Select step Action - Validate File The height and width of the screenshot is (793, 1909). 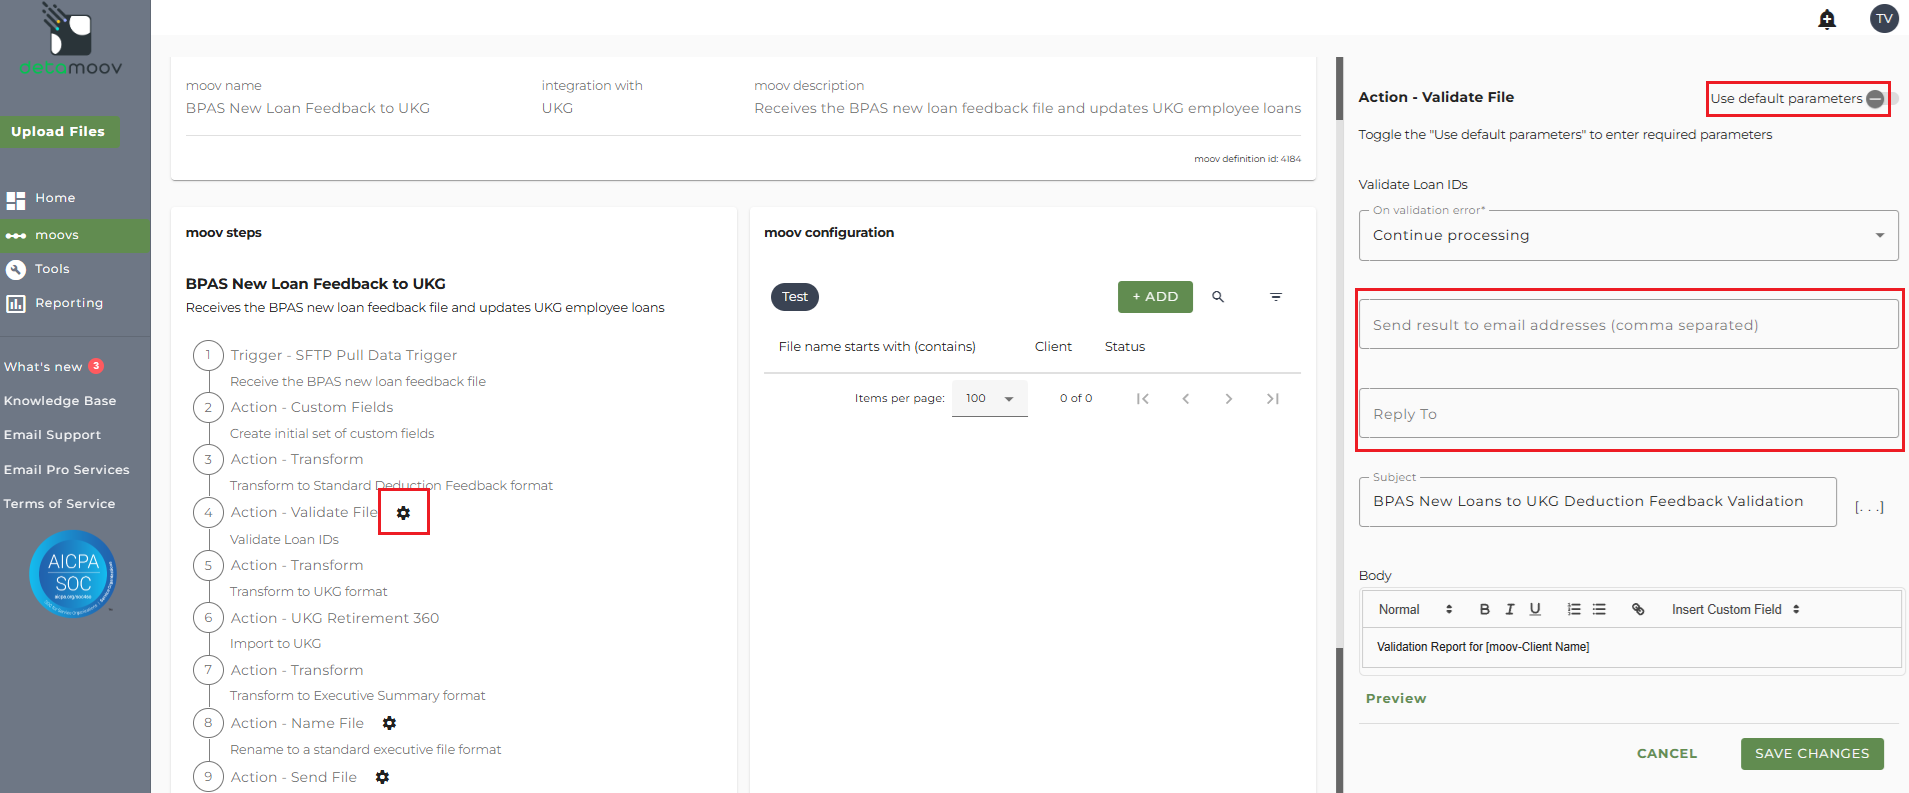[x=304, y=512]
